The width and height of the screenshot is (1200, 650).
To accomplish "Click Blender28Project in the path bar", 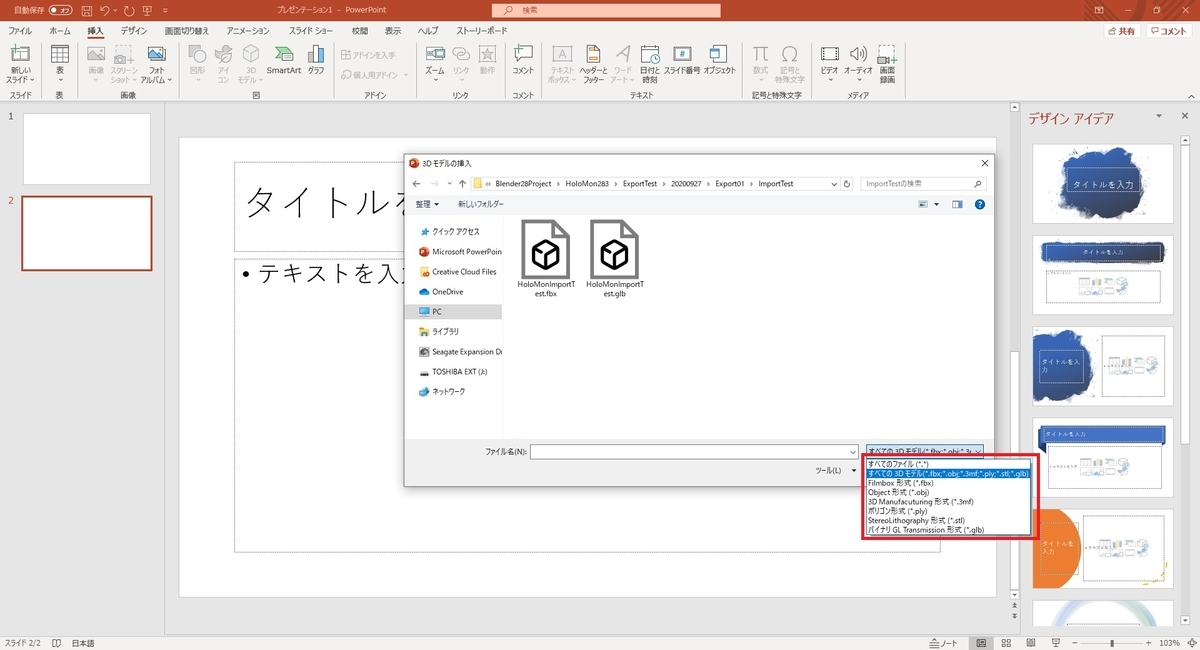I will click(525, 184).
